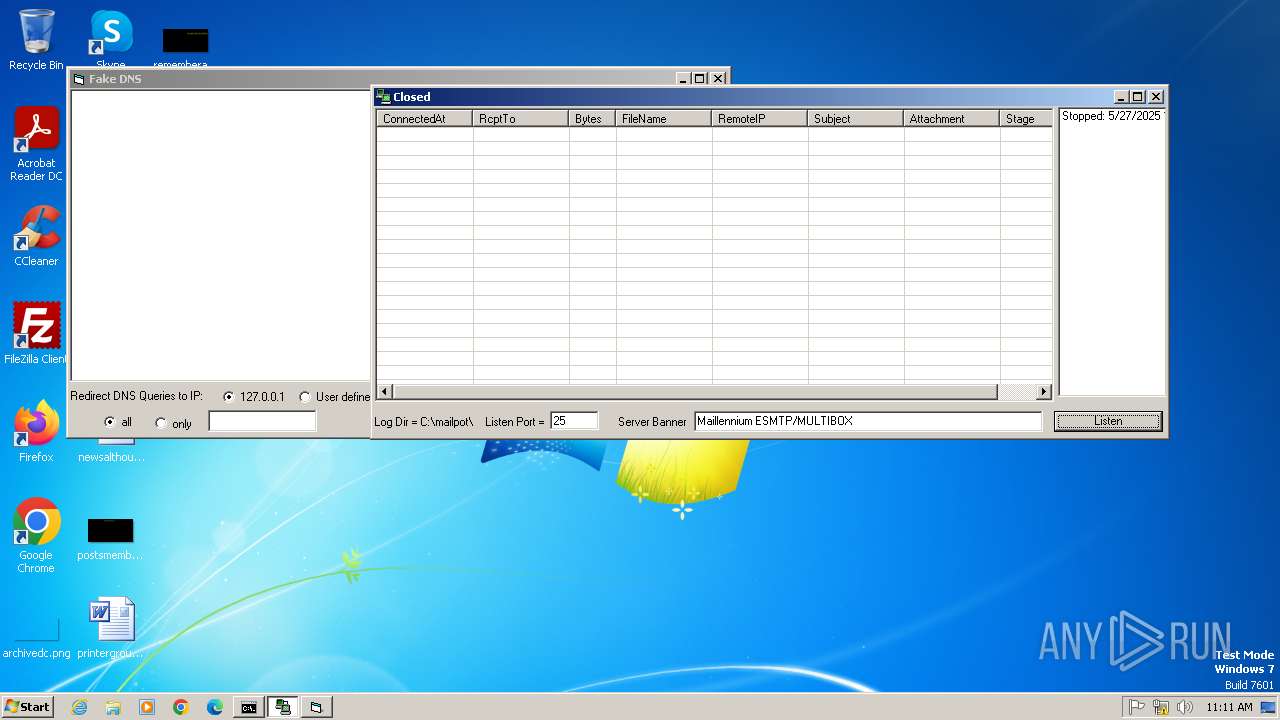Open the volume speaker tray icon
1280x720 pixels.
(x=1185, y=707)
